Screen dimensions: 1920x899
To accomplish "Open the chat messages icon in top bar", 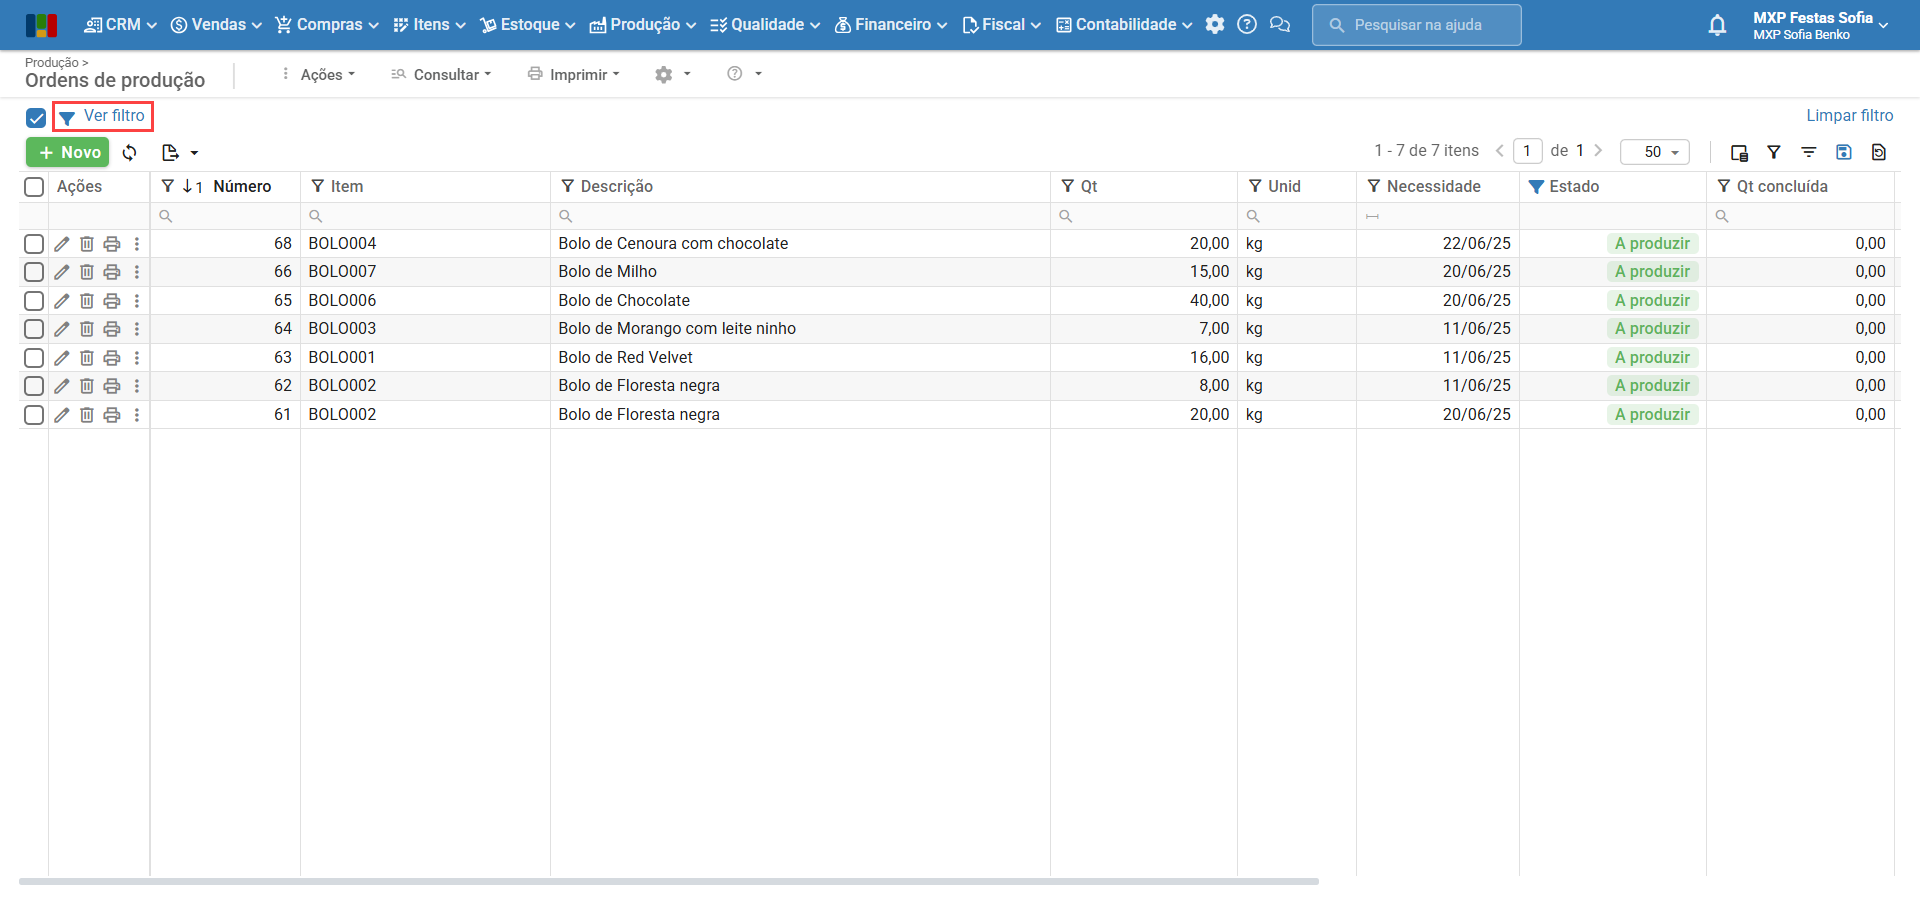I will pyautogui.click(x=1280, y=25).
